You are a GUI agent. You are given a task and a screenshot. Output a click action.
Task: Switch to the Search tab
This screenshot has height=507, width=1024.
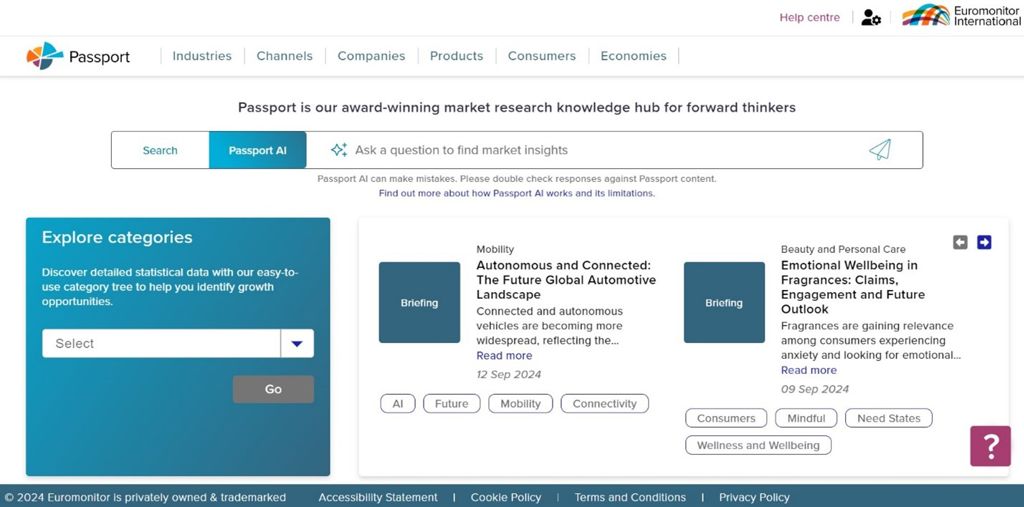click(x=160, y=150)
